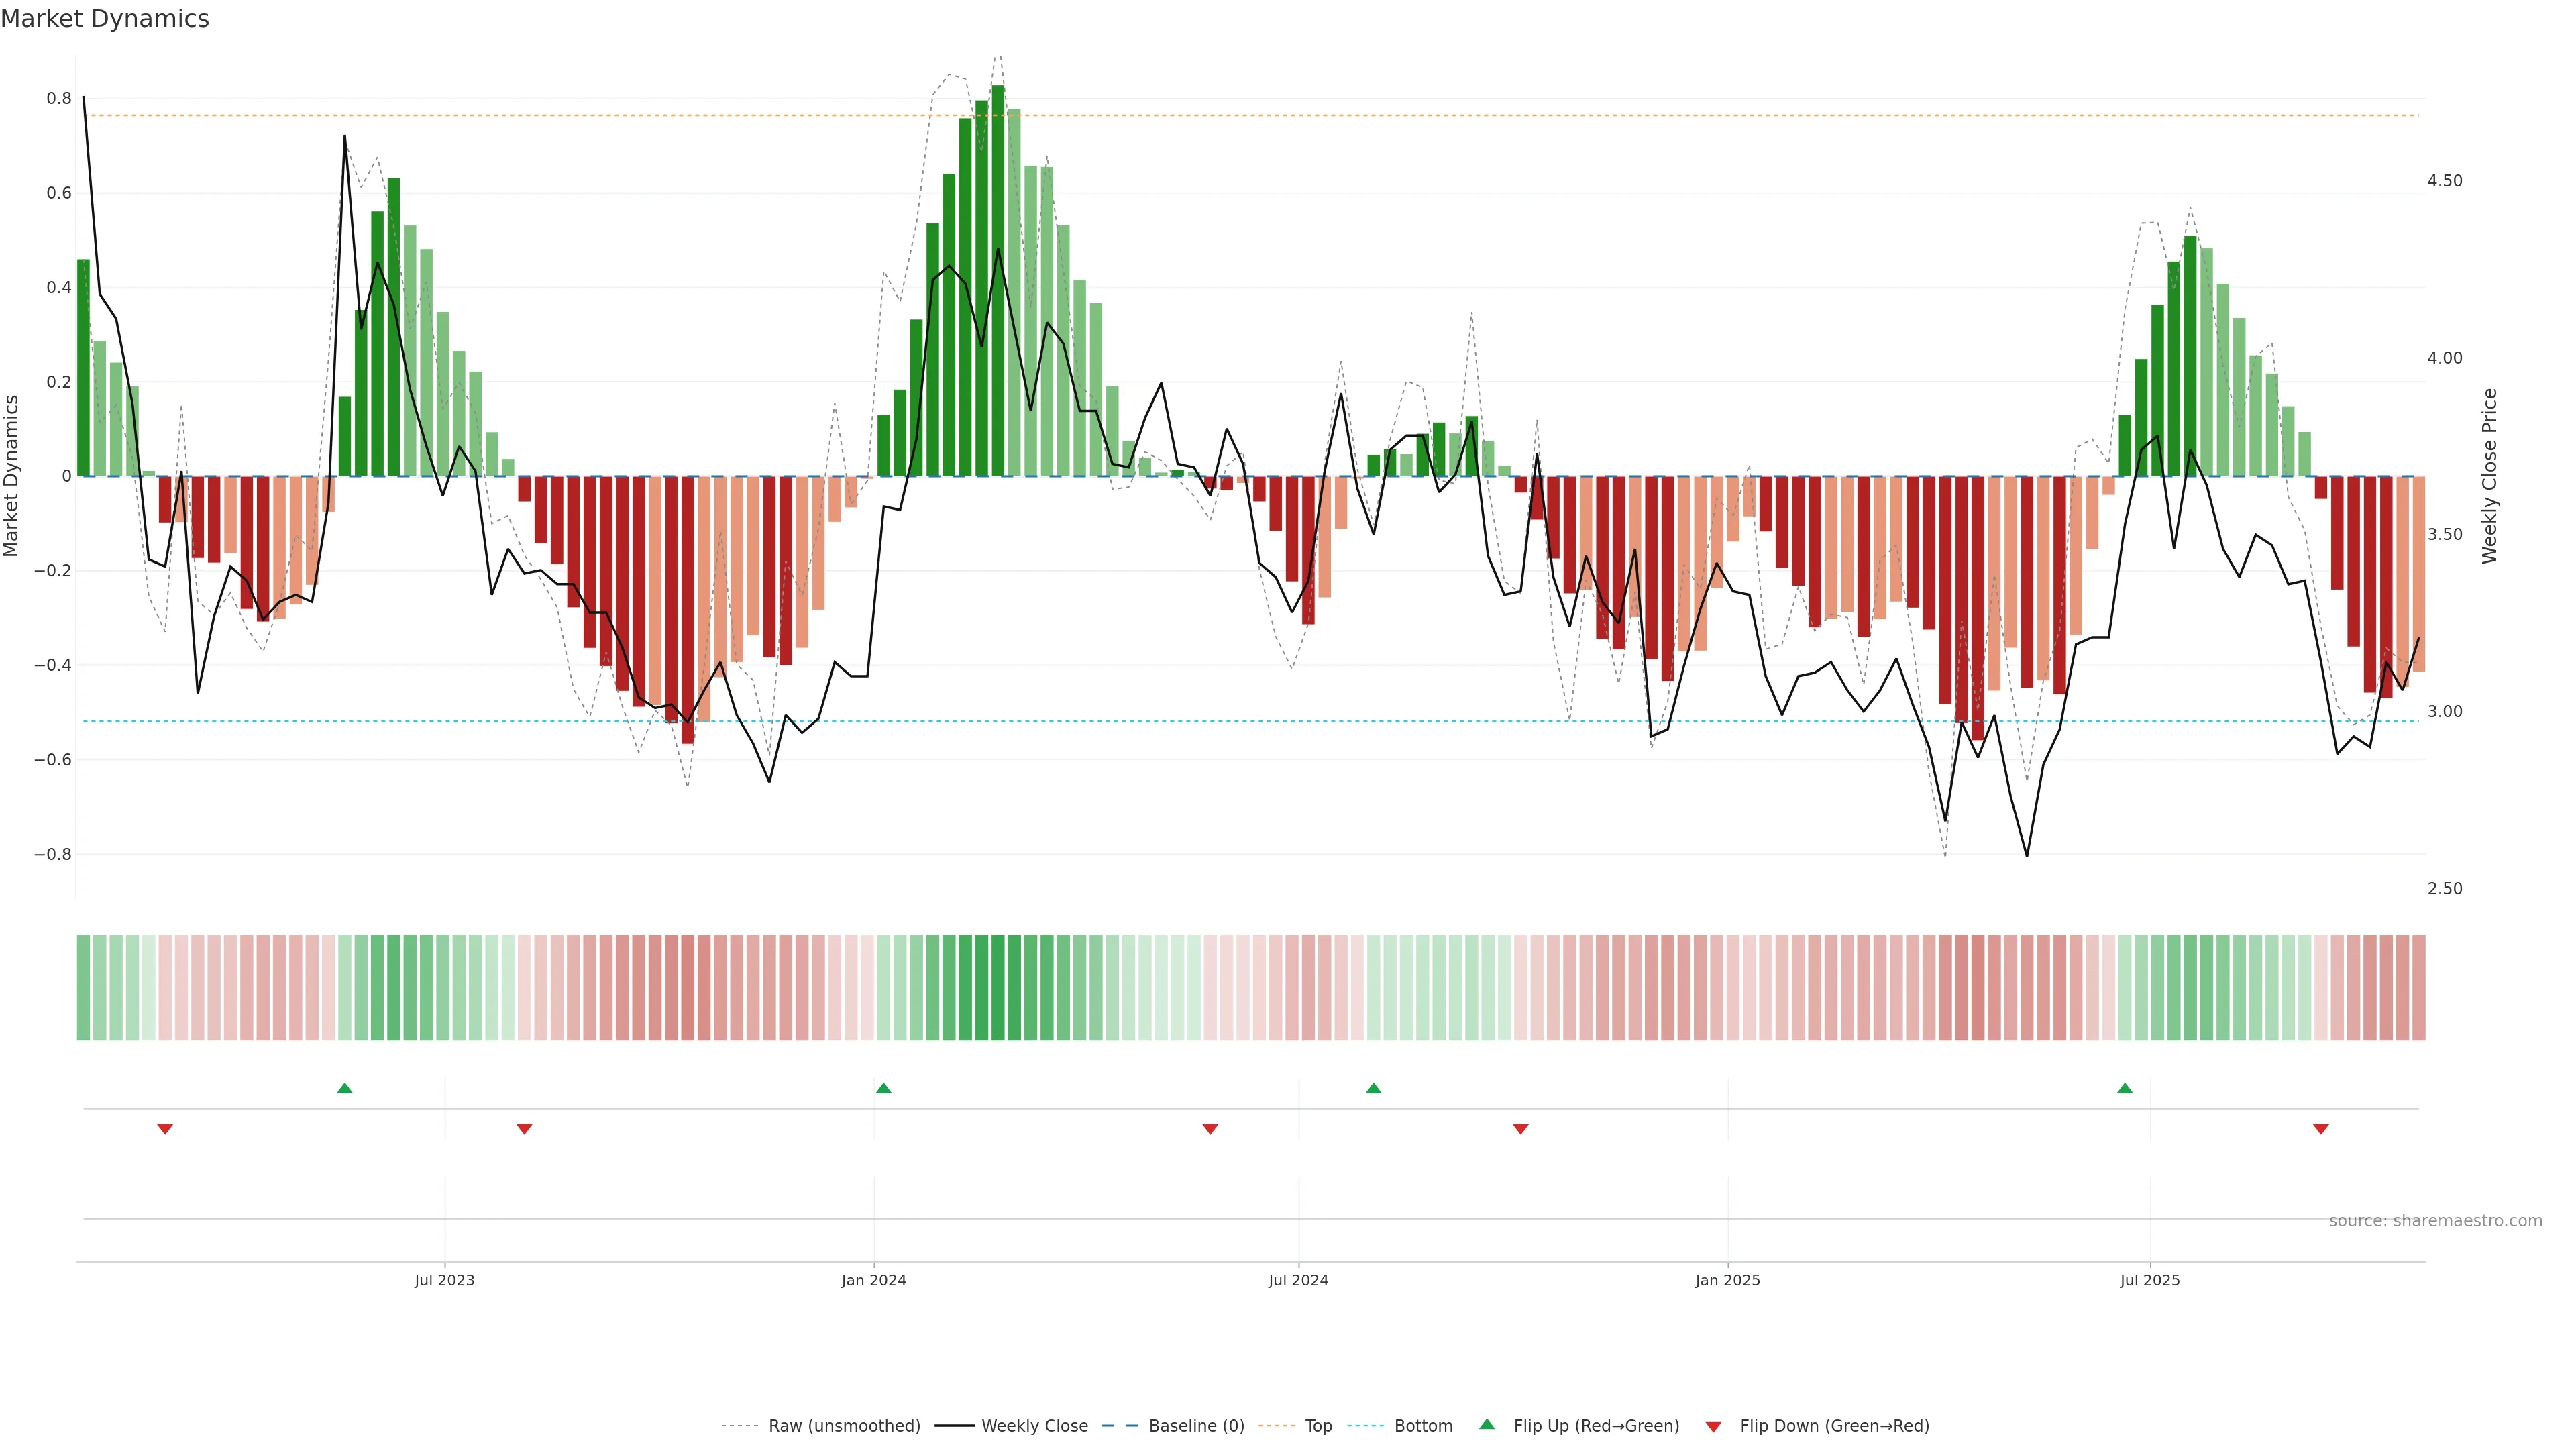The width and height of the screenshot is (2576, 1449).
Task: Click the Jan 2025 x-axis label
Action: pos(1727,1280)
